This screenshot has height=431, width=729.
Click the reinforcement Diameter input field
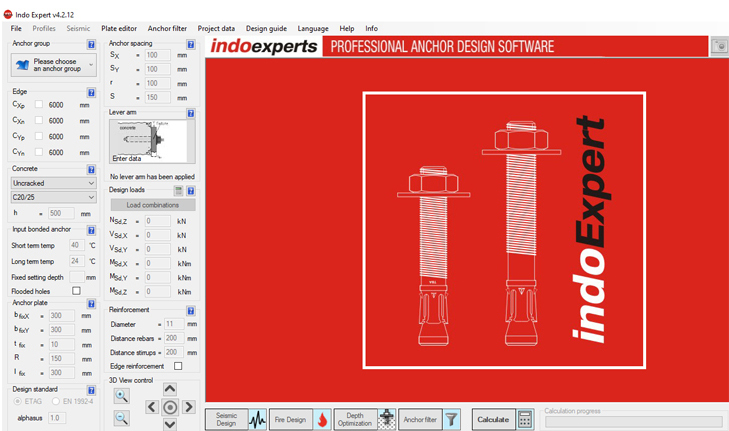pos(174,324)
